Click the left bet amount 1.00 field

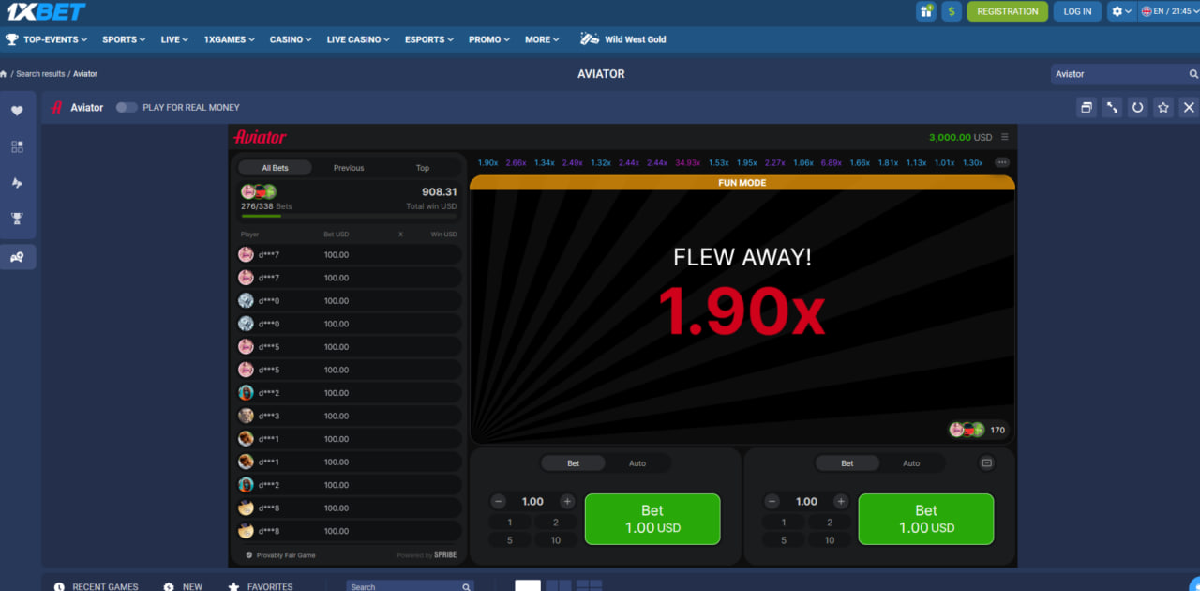pyautogui.click(x=533, y=501)
